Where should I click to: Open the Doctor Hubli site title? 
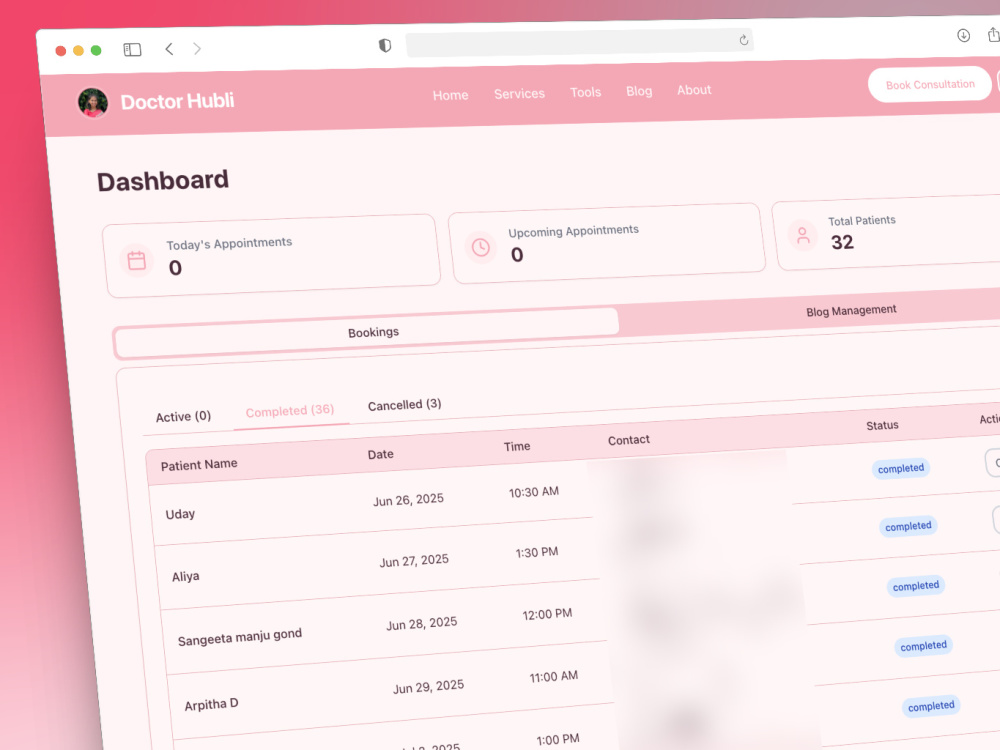(x=177, y=101)
